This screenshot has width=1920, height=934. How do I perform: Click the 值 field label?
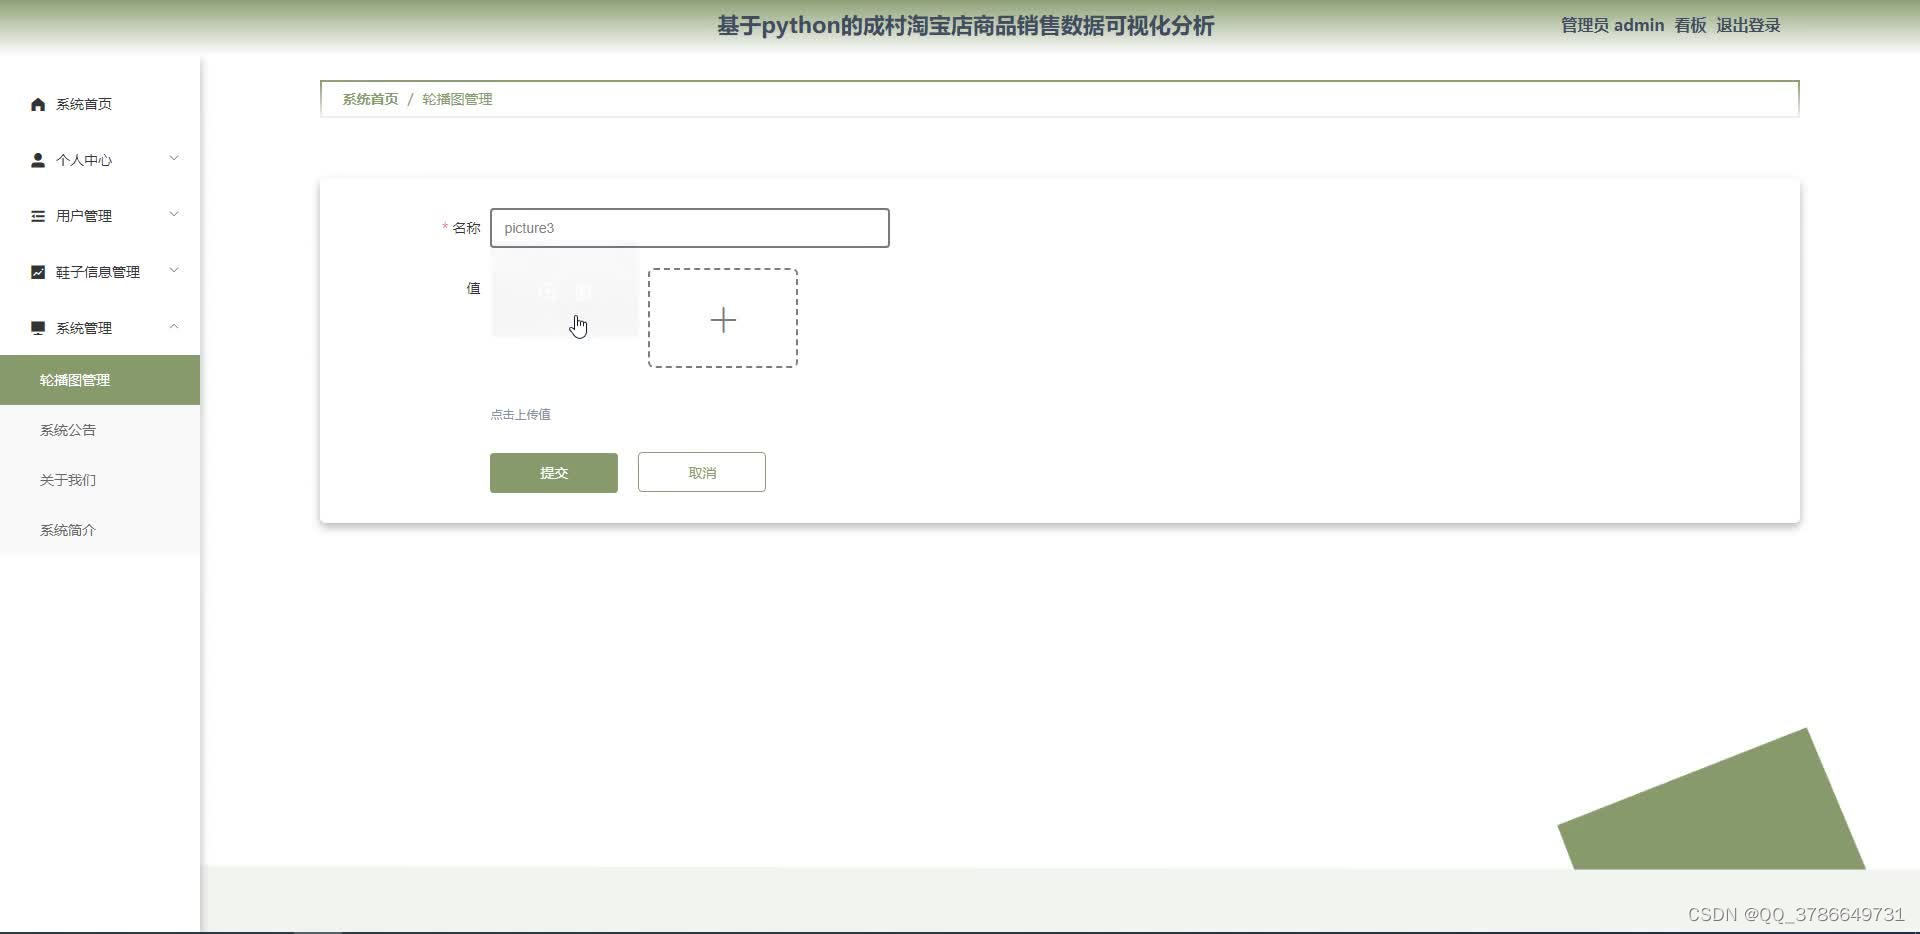pyautogui.click(x=473, y=288)
